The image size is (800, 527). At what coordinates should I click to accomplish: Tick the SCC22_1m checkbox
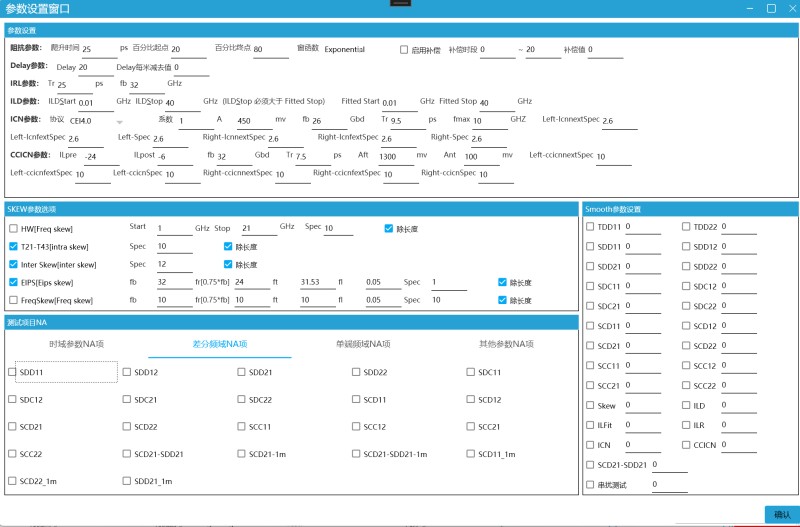[13, 481]
